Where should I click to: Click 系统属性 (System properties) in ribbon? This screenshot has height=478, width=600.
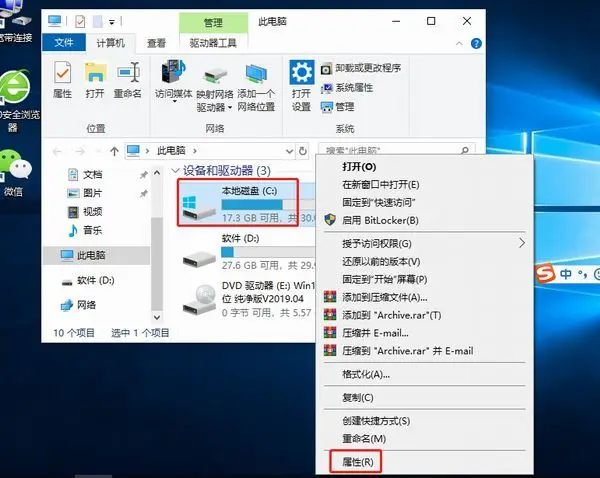pos(353,87)
